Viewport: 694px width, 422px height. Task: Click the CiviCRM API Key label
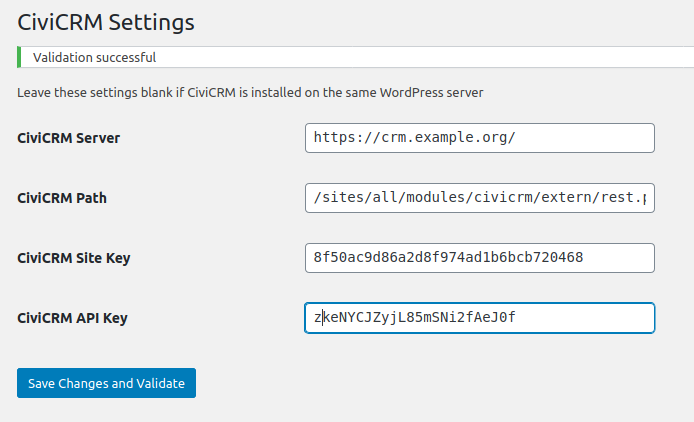pyautogui.click(x=73, y=318)
